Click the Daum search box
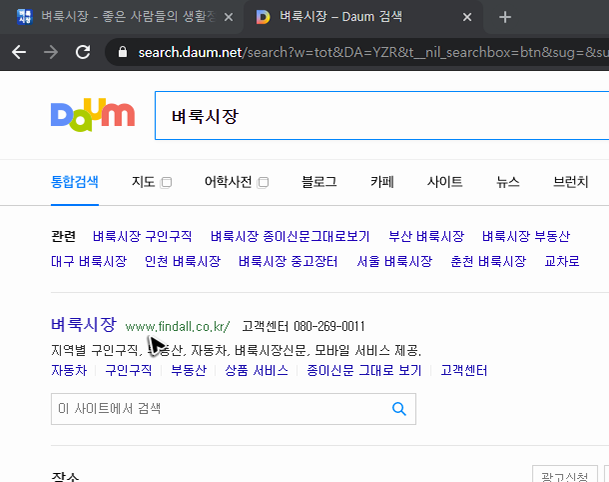 [x=382, y=115]
